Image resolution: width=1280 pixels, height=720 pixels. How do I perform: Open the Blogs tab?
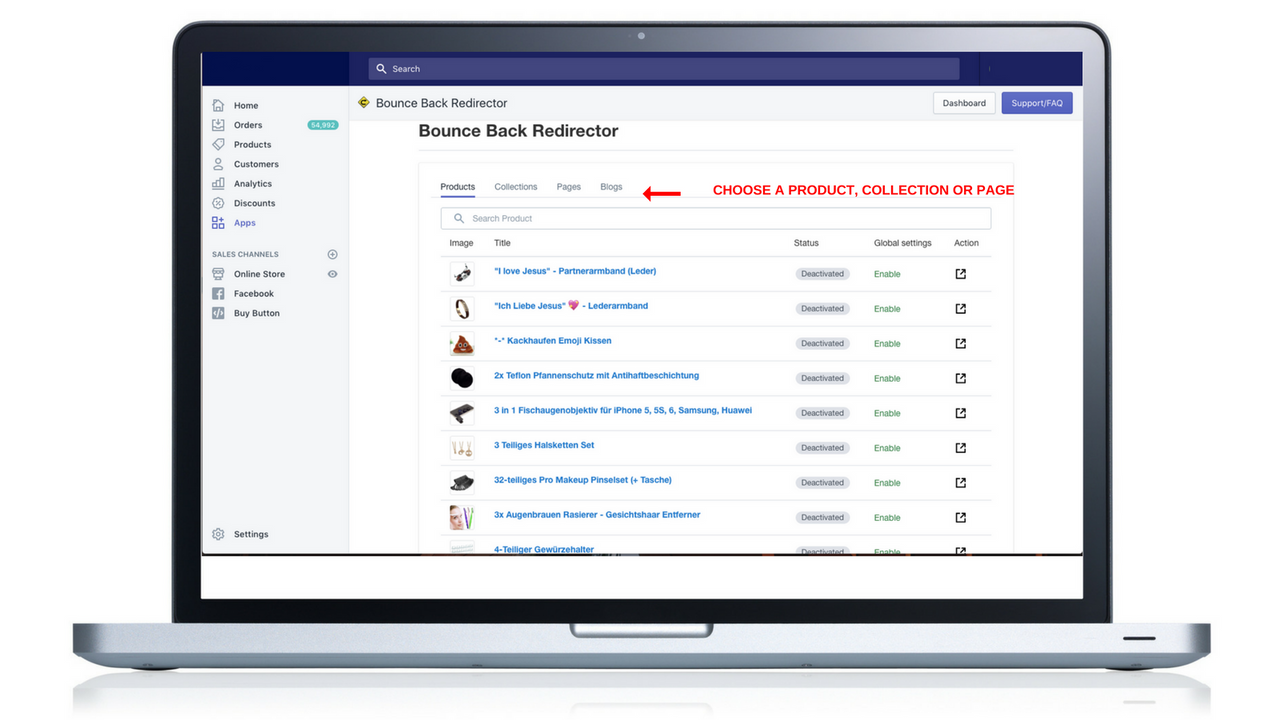coord(611,186)
